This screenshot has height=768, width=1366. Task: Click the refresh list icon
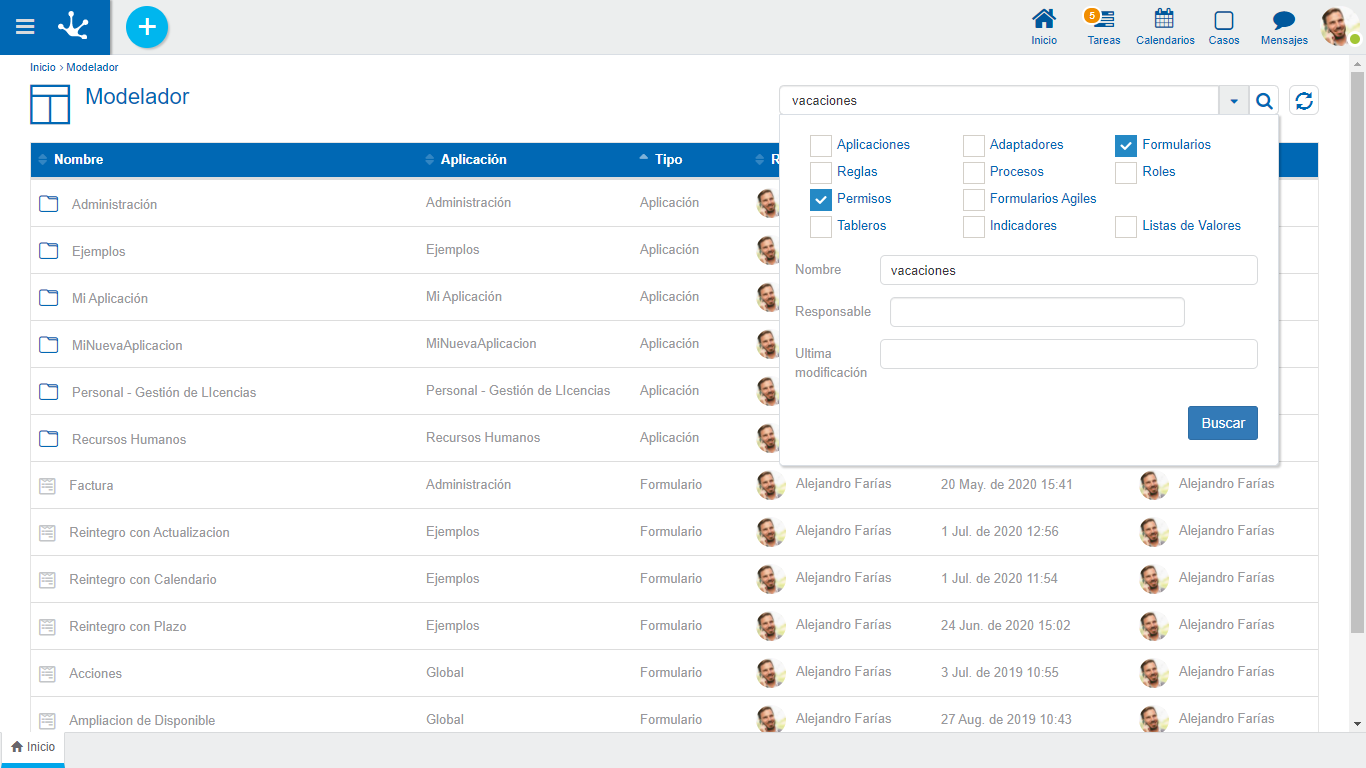1304,100
